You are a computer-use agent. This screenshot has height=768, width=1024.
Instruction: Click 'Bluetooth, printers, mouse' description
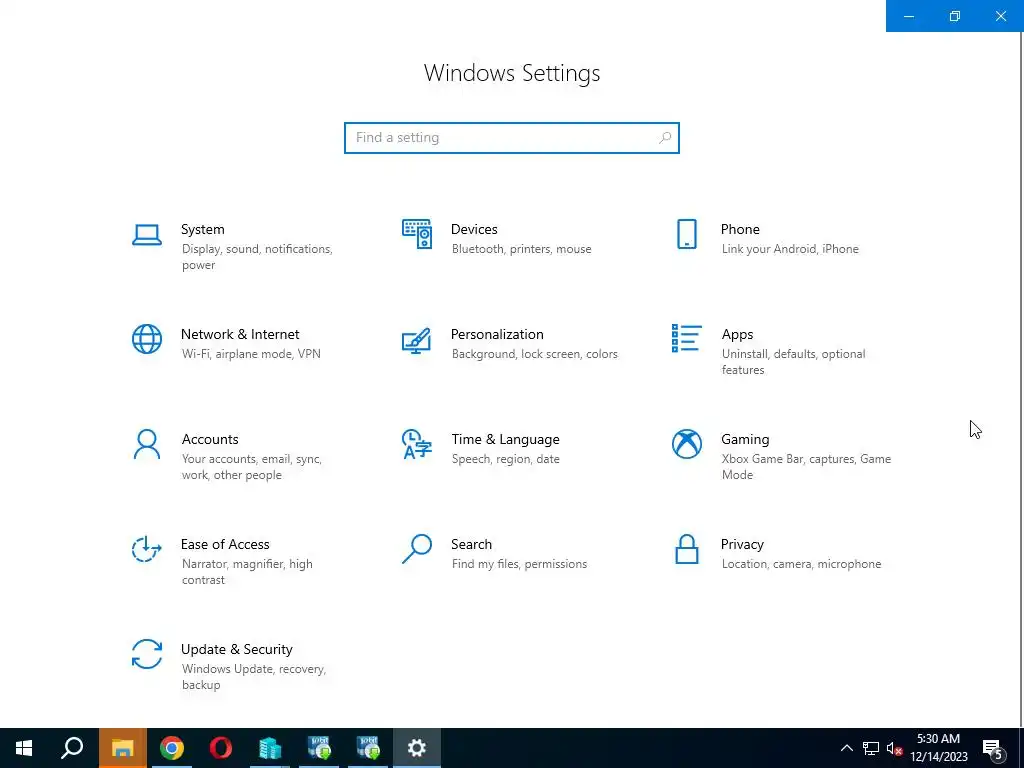point(522,249)
